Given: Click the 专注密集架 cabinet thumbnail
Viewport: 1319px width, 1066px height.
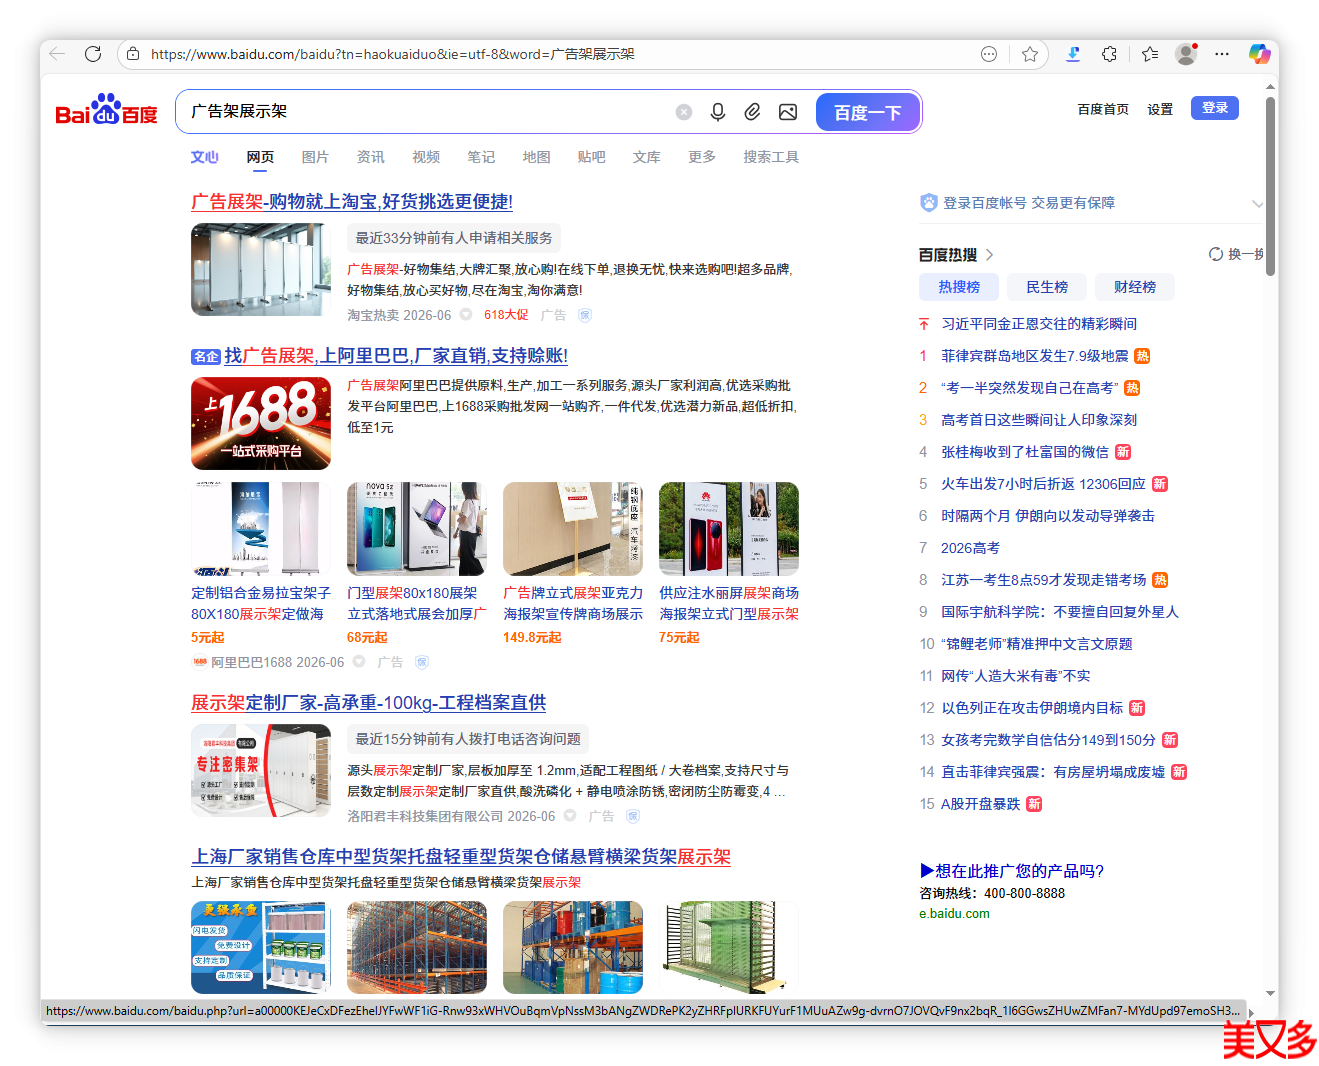Looking at the screenshot, I should coord(261,771).
